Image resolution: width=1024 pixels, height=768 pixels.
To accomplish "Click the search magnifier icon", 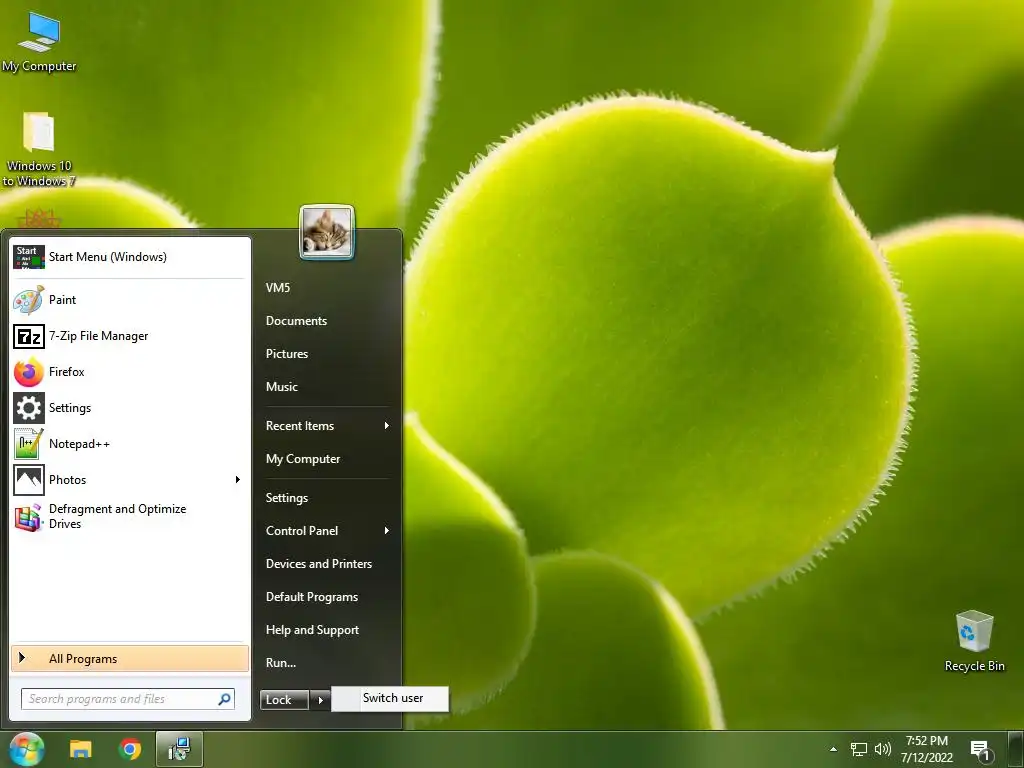I will point(224,699).
